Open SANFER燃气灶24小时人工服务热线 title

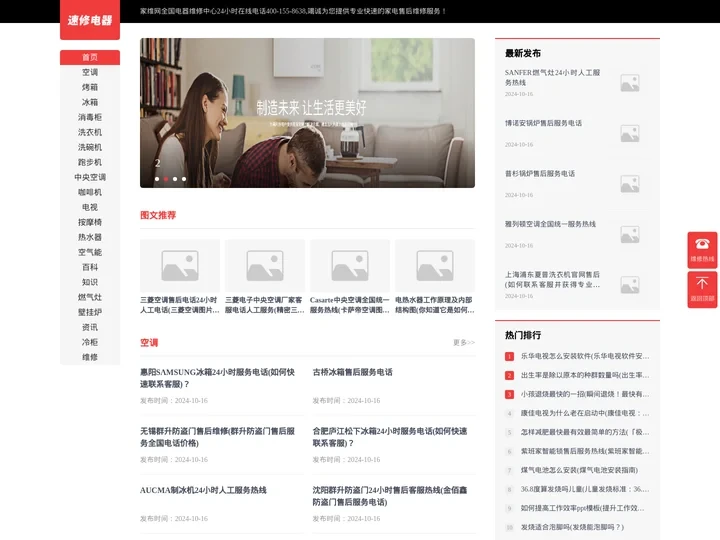click(x=552, y=78)
